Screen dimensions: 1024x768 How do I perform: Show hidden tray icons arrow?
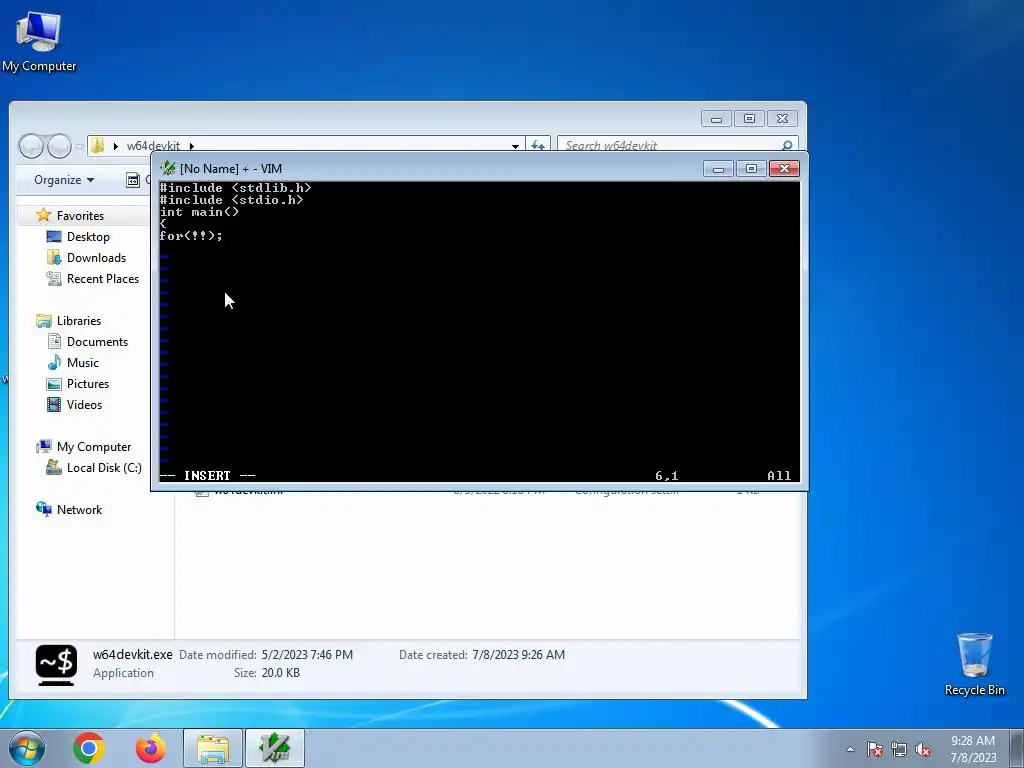pyautogui.click(x=850, y=749)
